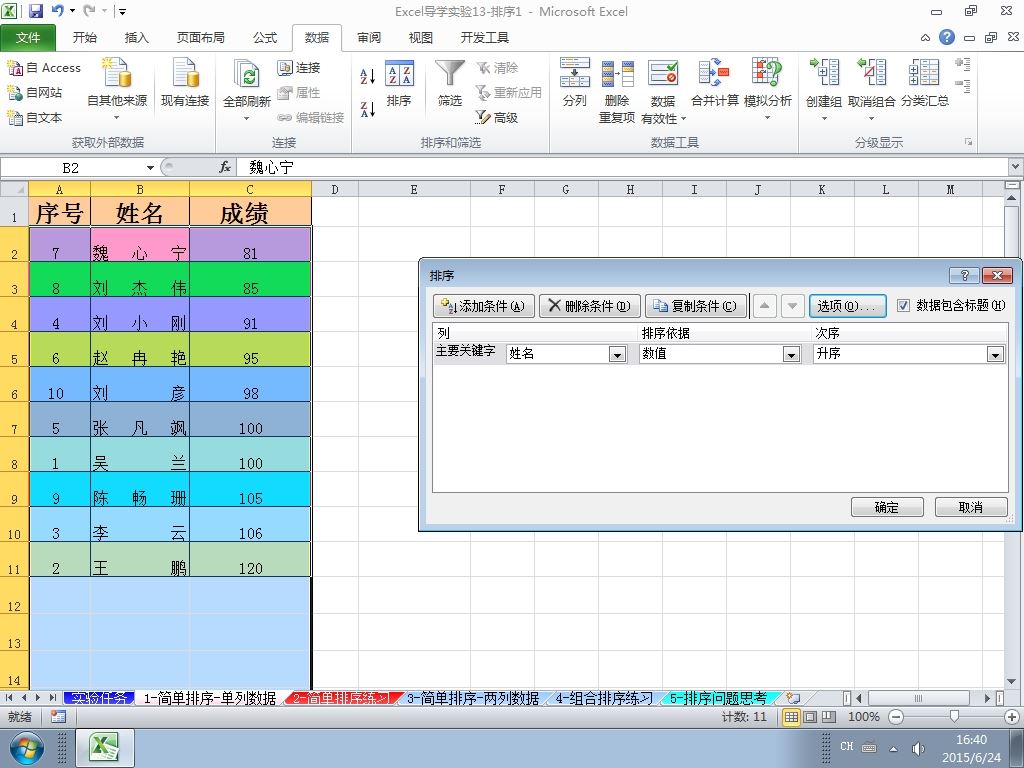Viewport: 1024px width, 768px height.
Task: Click Add Level (添加条件) in Sort dialog
Action: [484, 306]
